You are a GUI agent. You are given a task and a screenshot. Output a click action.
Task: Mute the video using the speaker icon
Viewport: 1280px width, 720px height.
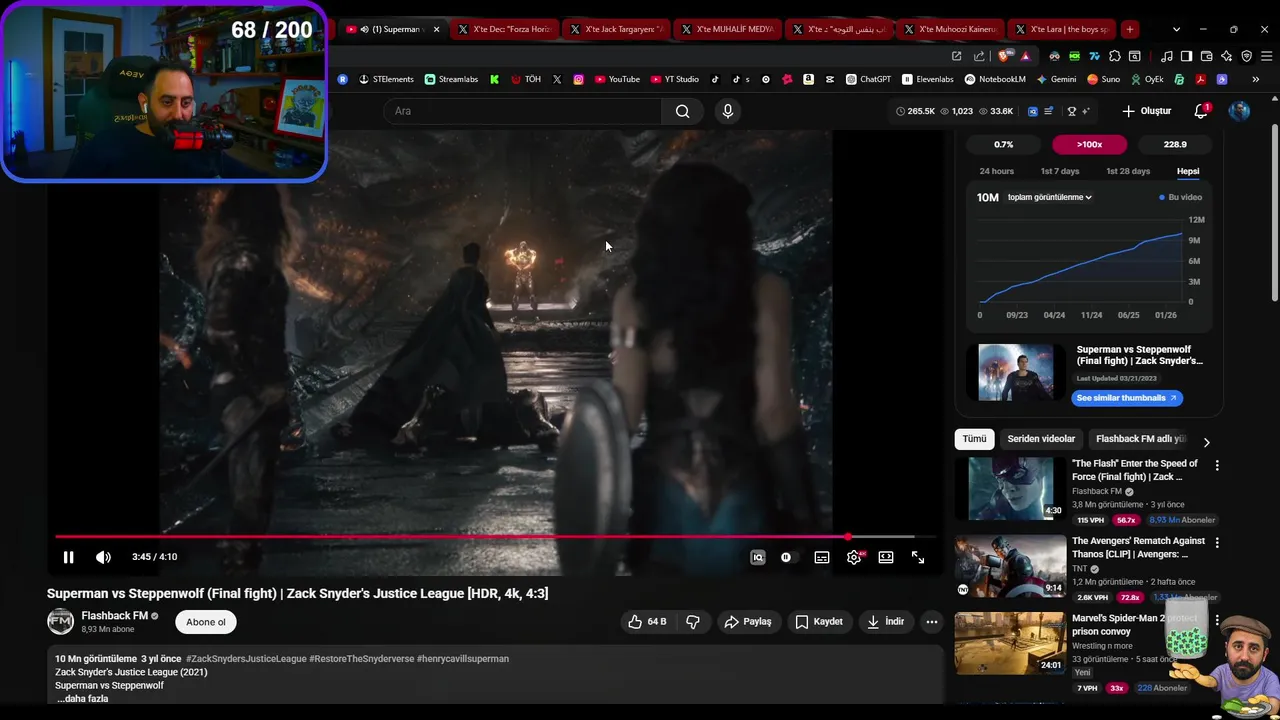pyautogui.click(x=103, y=557)
